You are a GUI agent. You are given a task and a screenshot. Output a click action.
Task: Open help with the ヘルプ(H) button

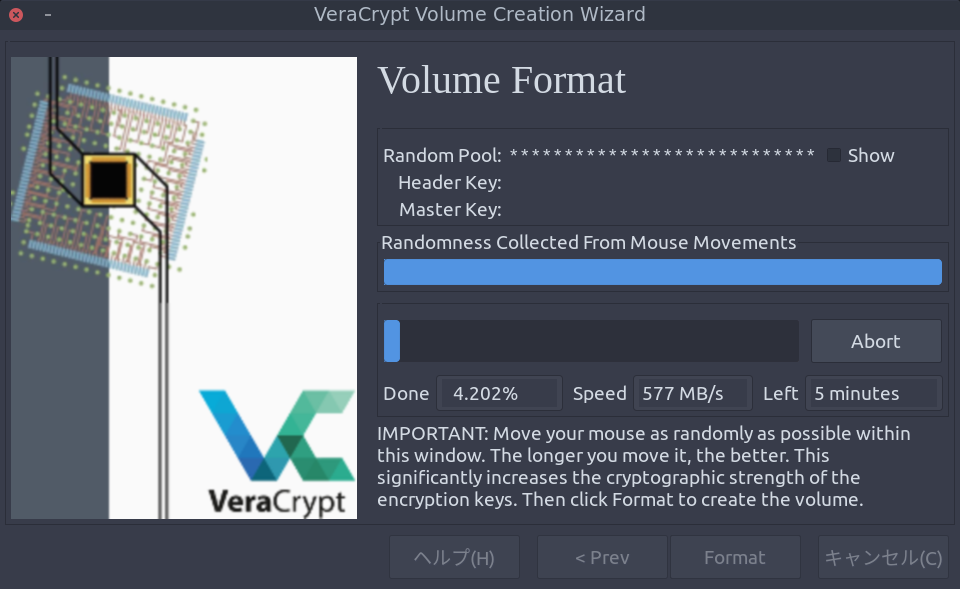click(x=454, y=557)
